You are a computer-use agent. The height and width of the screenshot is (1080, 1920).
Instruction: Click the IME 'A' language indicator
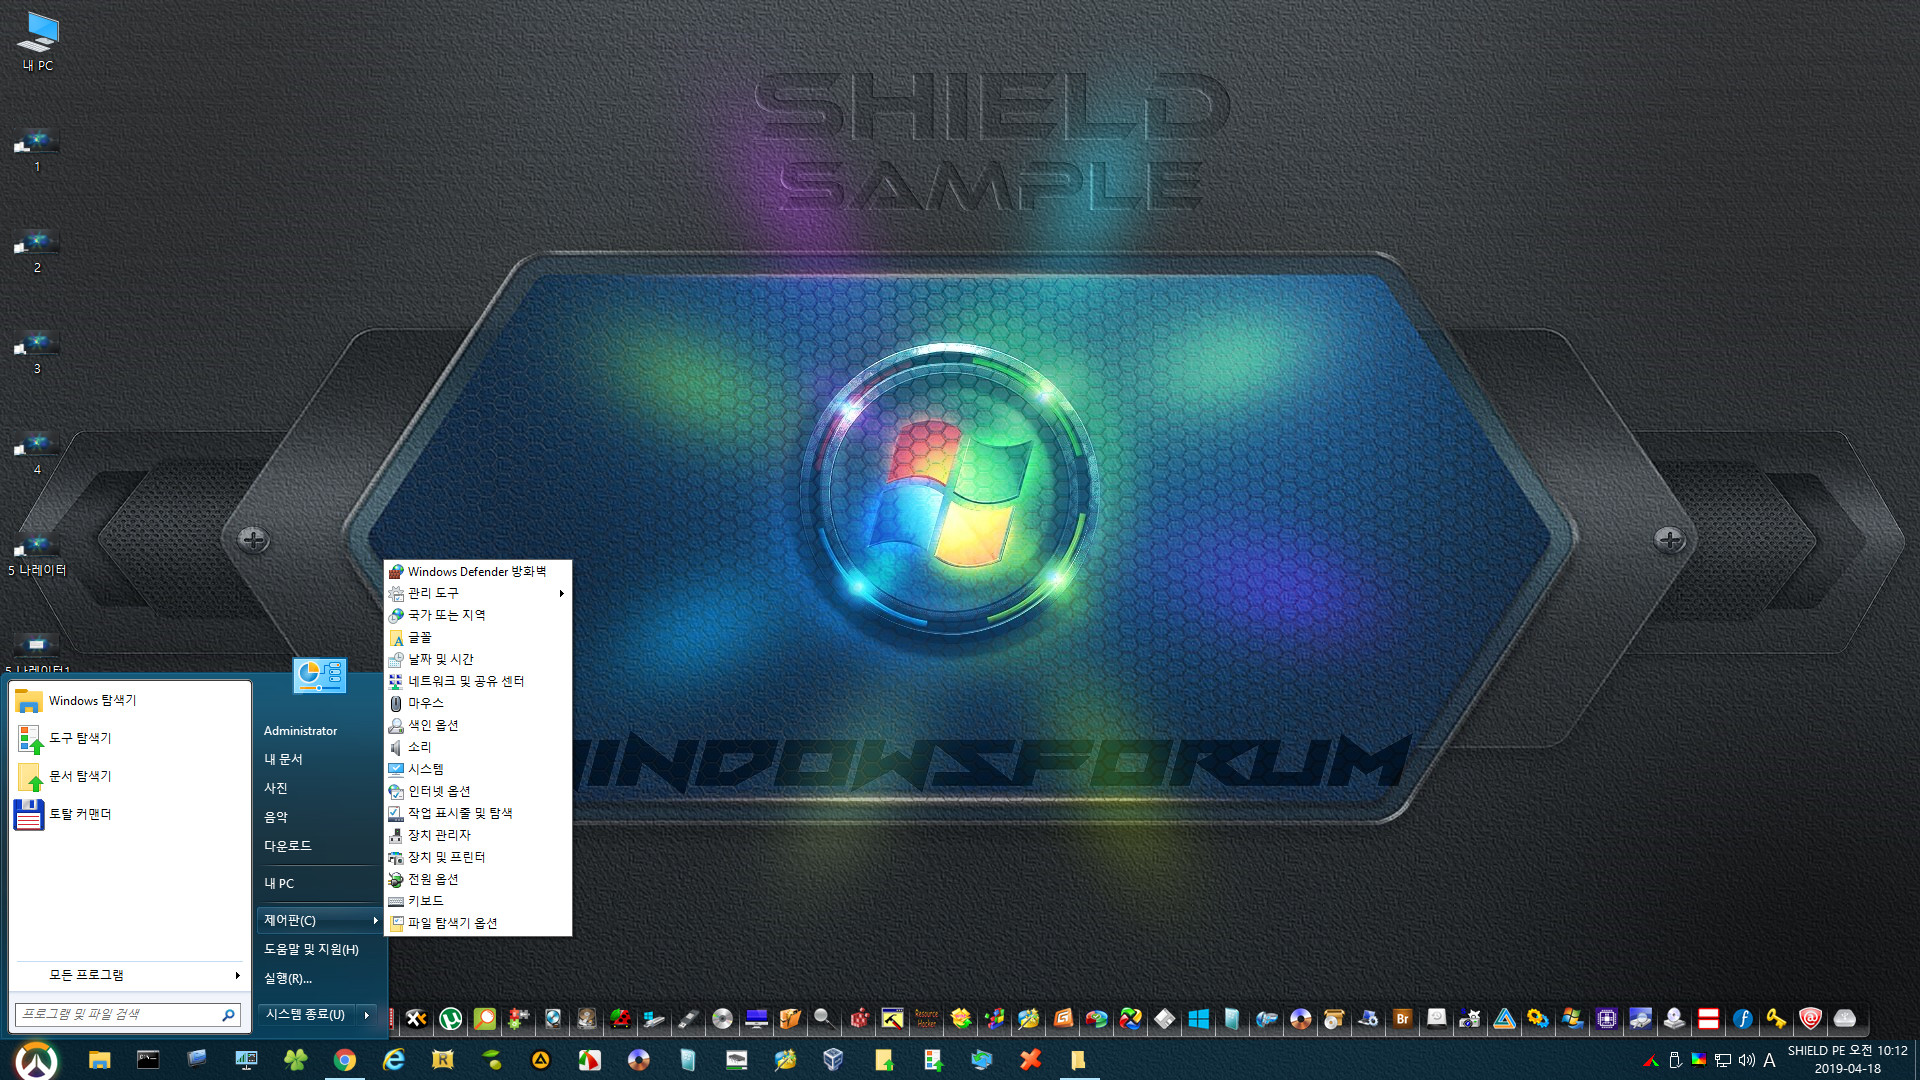click(x=1769, y=1060)
